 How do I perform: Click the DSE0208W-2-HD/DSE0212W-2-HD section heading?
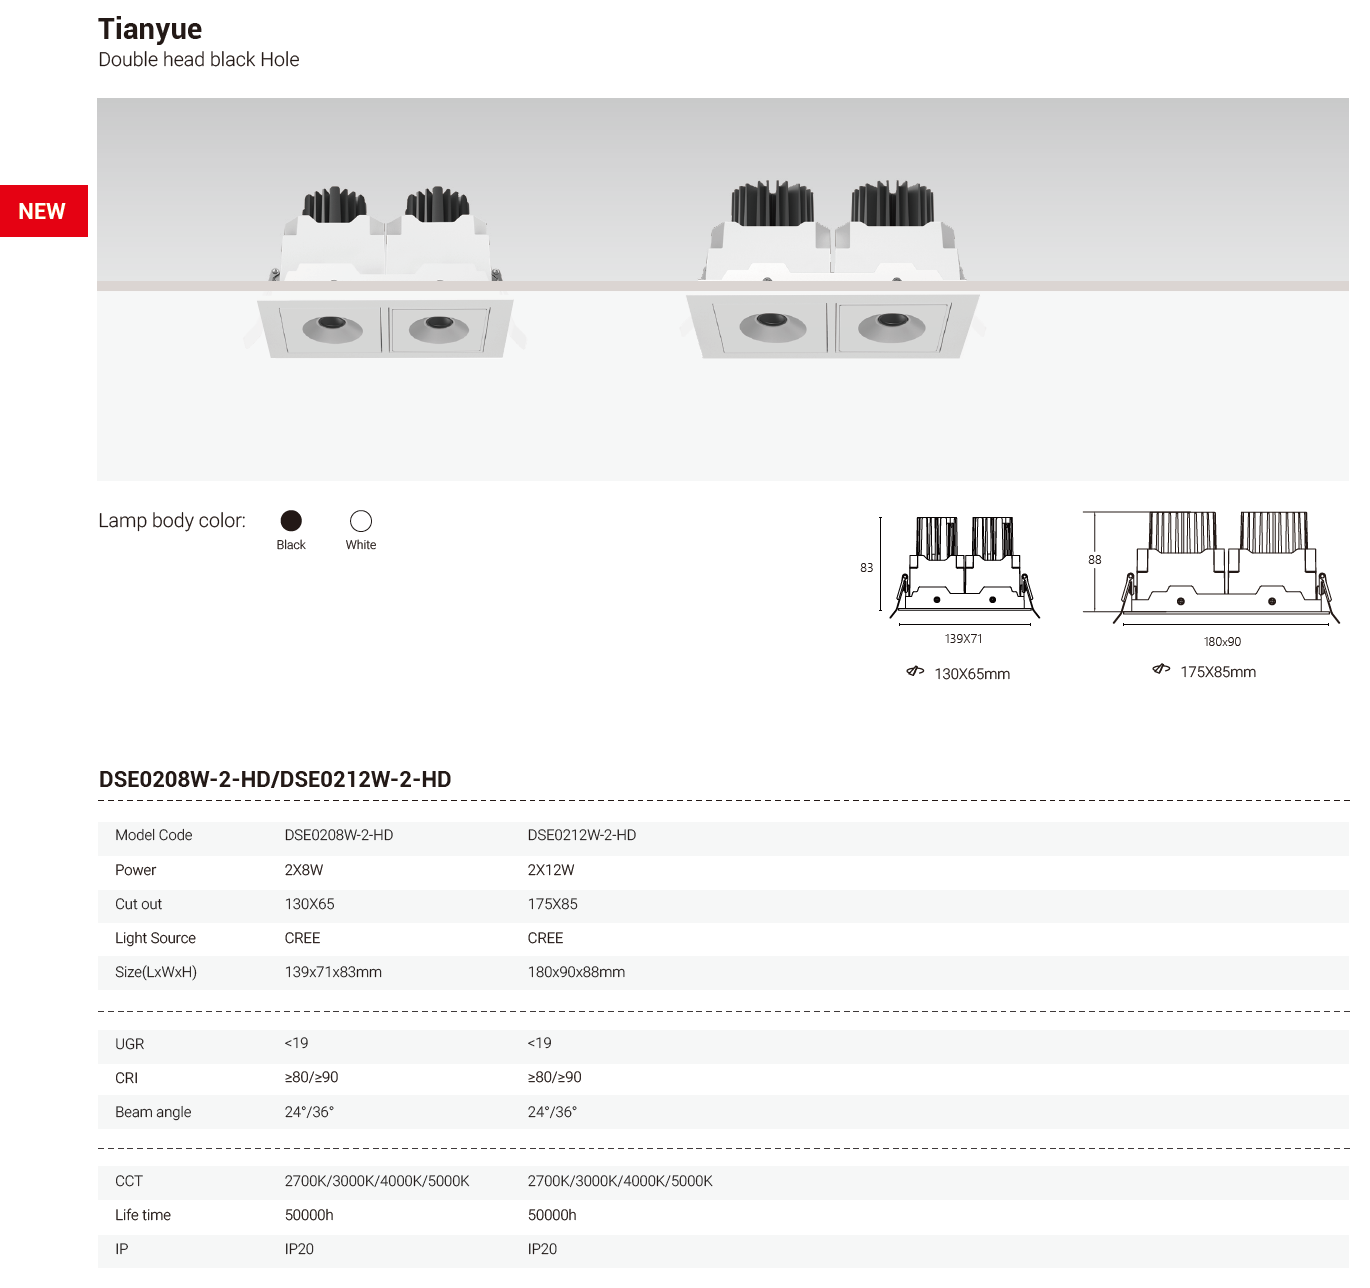coord(275,780)
